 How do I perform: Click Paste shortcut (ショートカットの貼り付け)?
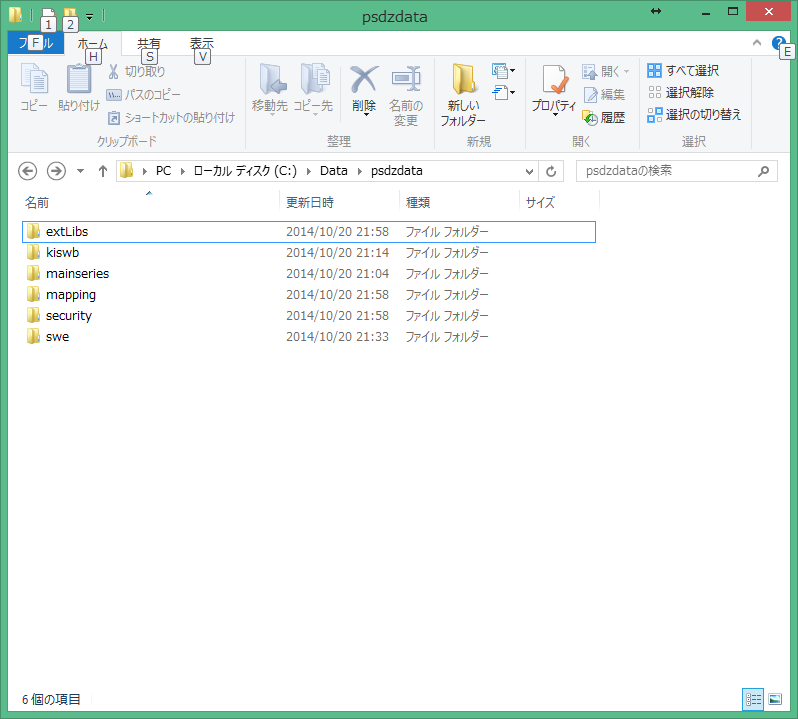tap(171, 118)
